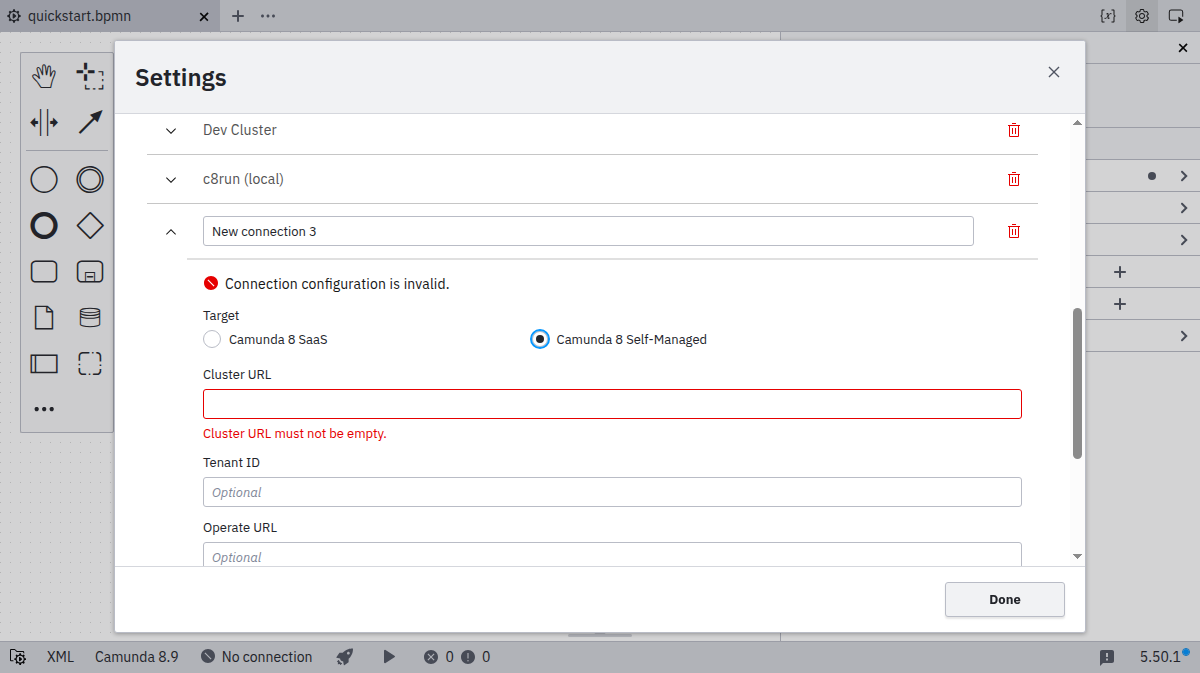Screen dimensions: 1200x673
Task: Close the Settings dialog
Action: pyautogui.click(x=1053, y=72)
